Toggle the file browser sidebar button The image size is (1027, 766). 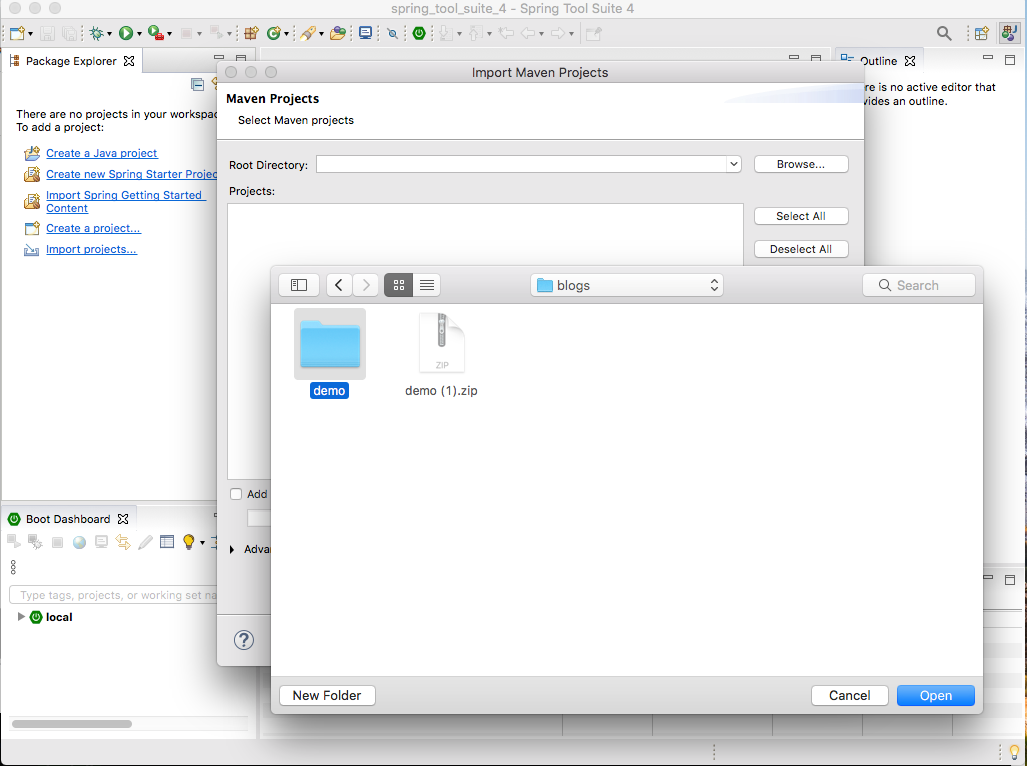[x=299, y=285]
